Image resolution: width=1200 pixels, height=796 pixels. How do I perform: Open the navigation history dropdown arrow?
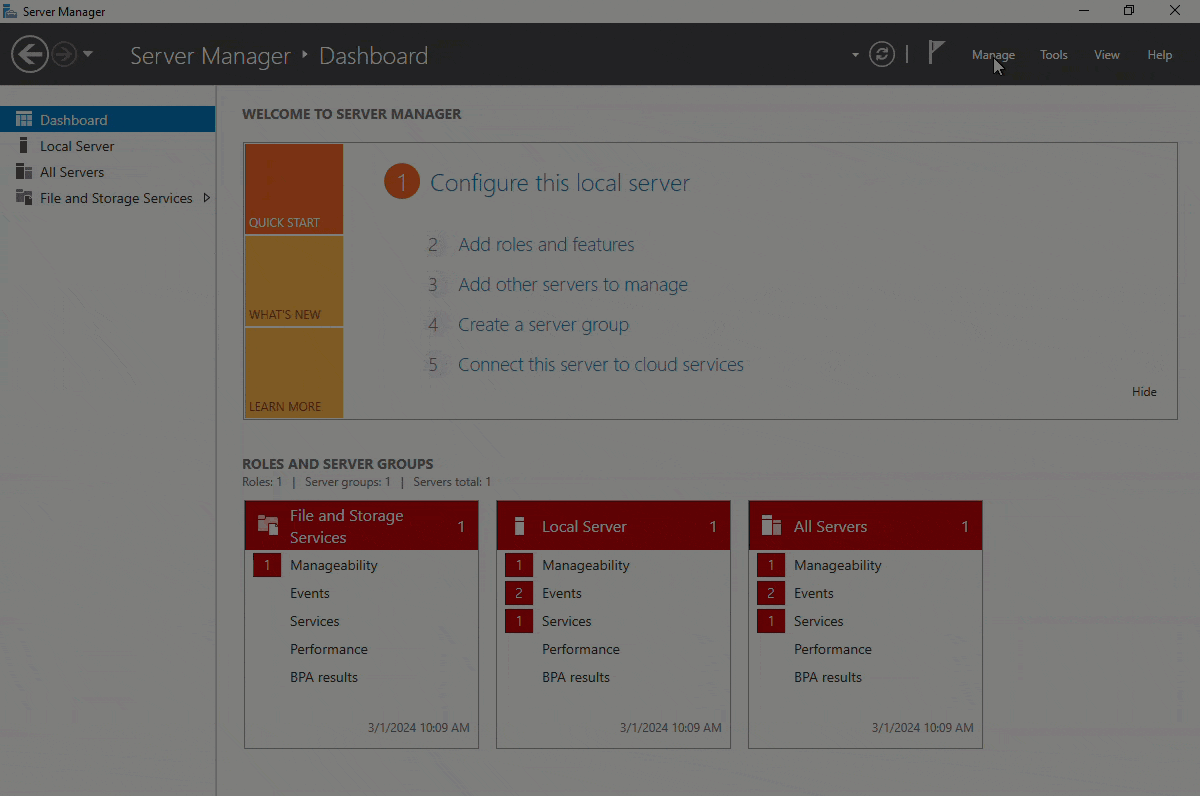(x=88, y=54)
